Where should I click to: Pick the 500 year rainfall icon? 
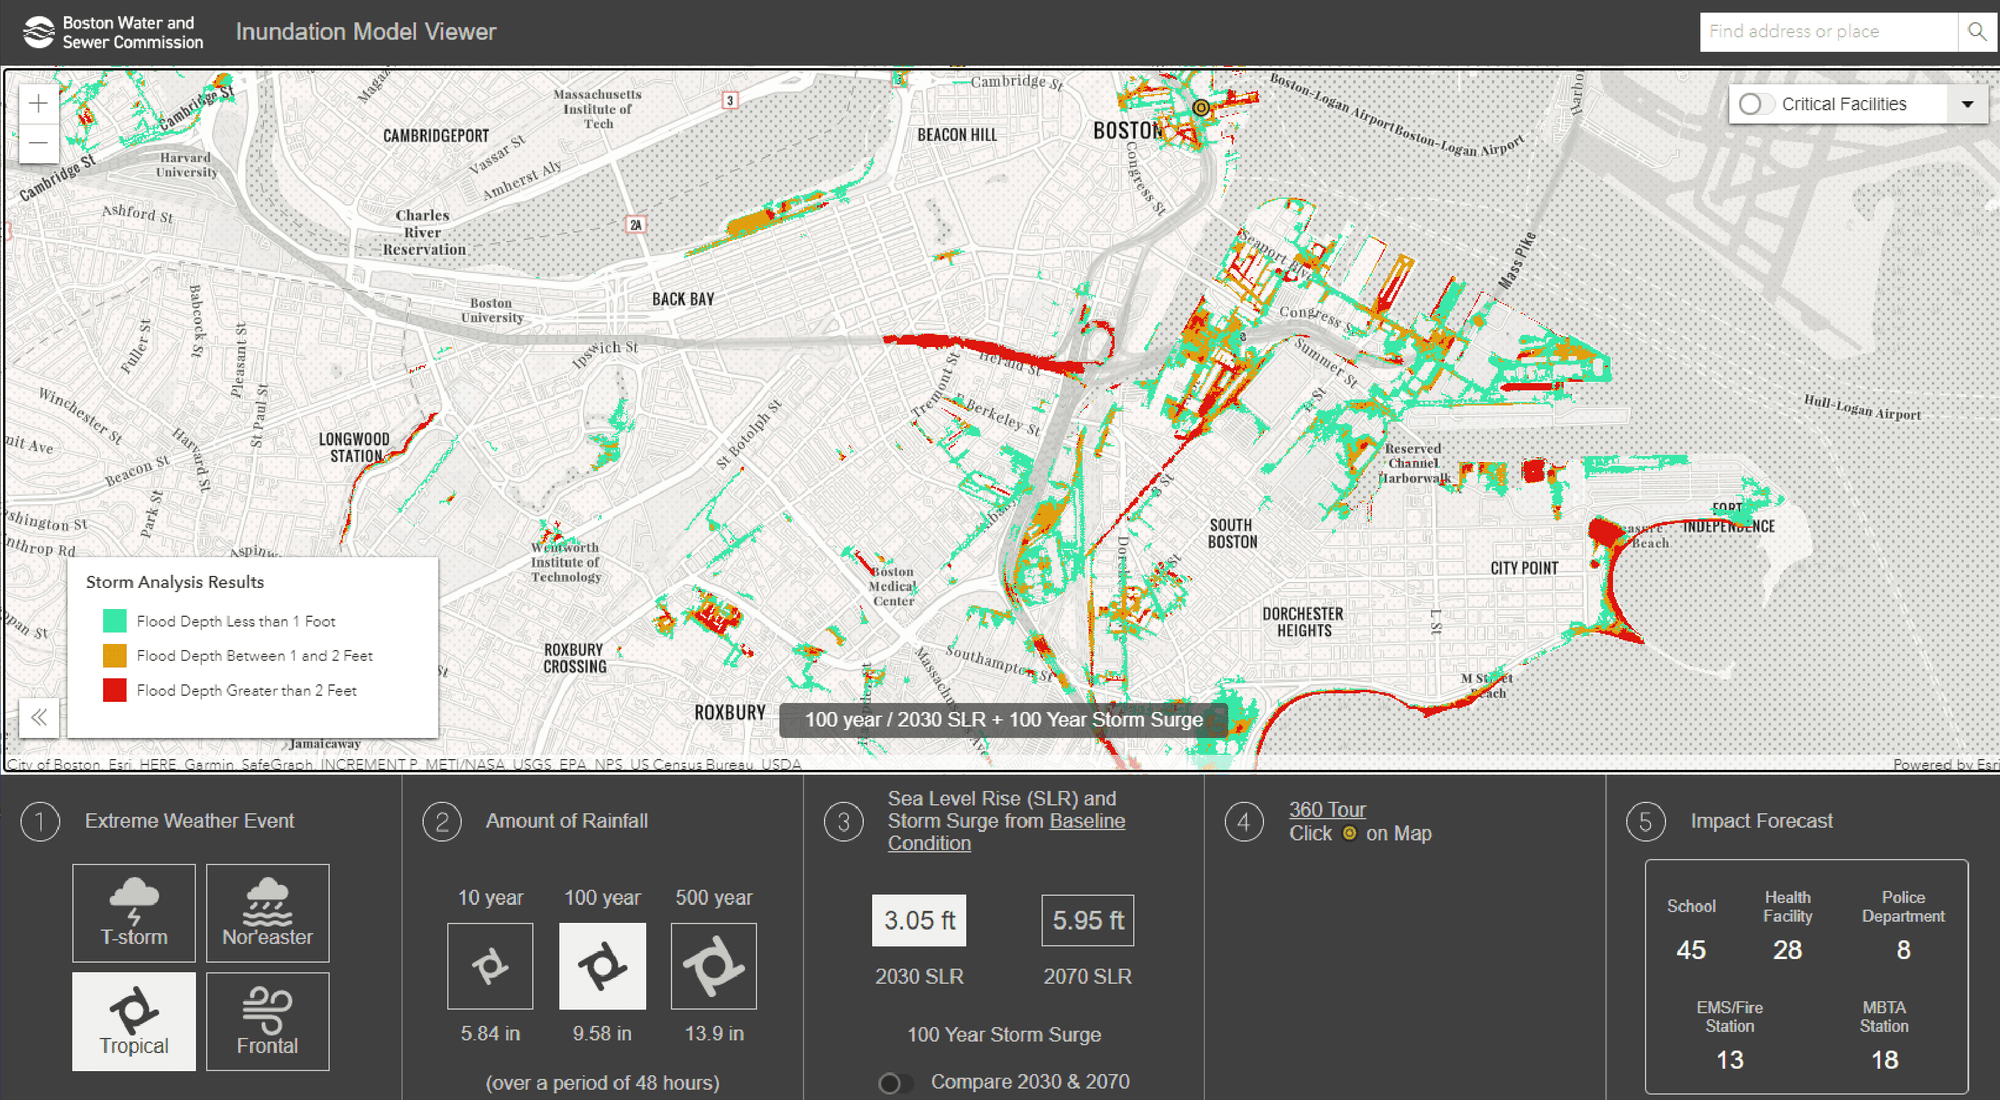click(x=713, y=966)
